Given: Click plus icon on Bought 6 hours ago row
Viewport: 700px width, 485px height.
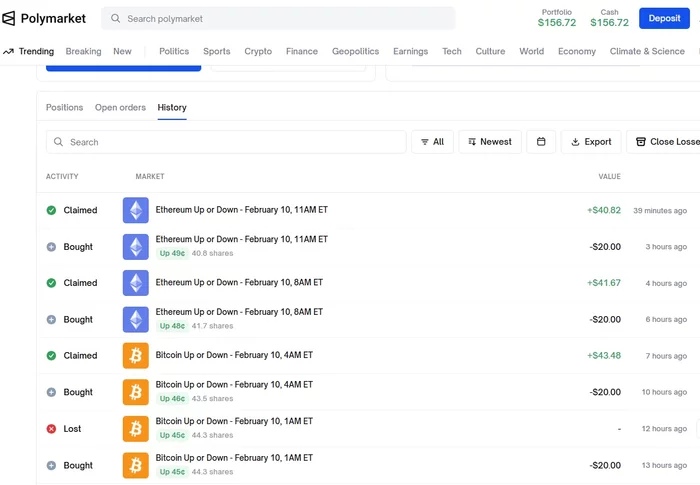Looking at the screenshot, I should (x=51, y=320).
